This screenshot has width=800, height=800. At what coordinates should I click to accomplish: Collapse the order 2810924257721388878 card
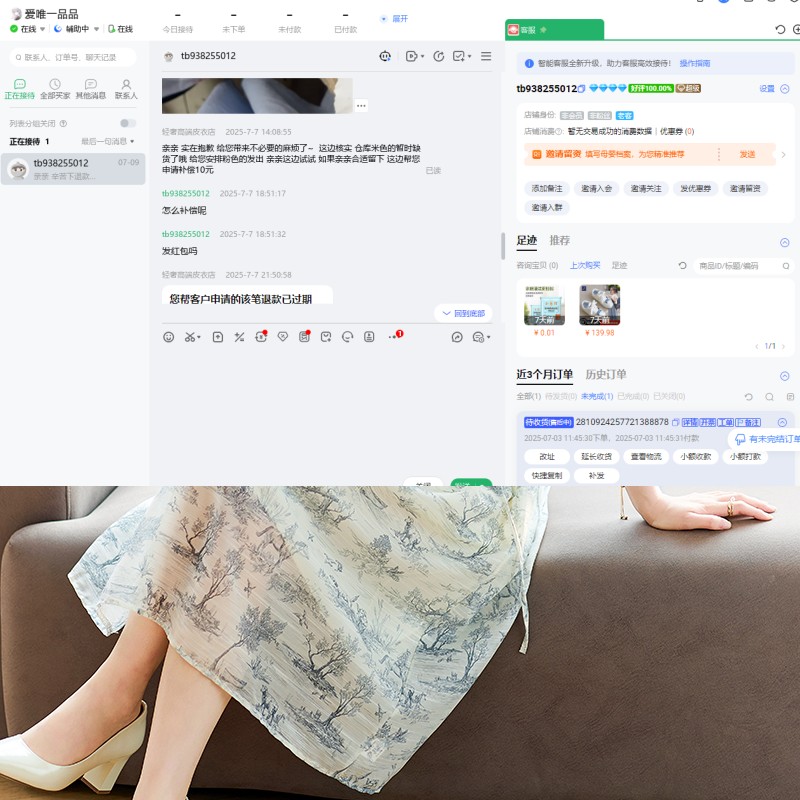782,422
